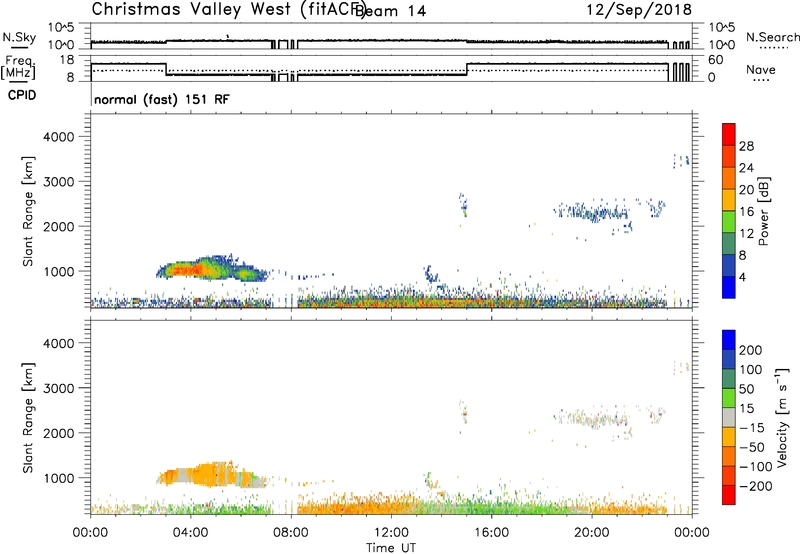Click the '-200' label on the velocity color bar
Screen dimensions: 800x554
pos(756,486)
